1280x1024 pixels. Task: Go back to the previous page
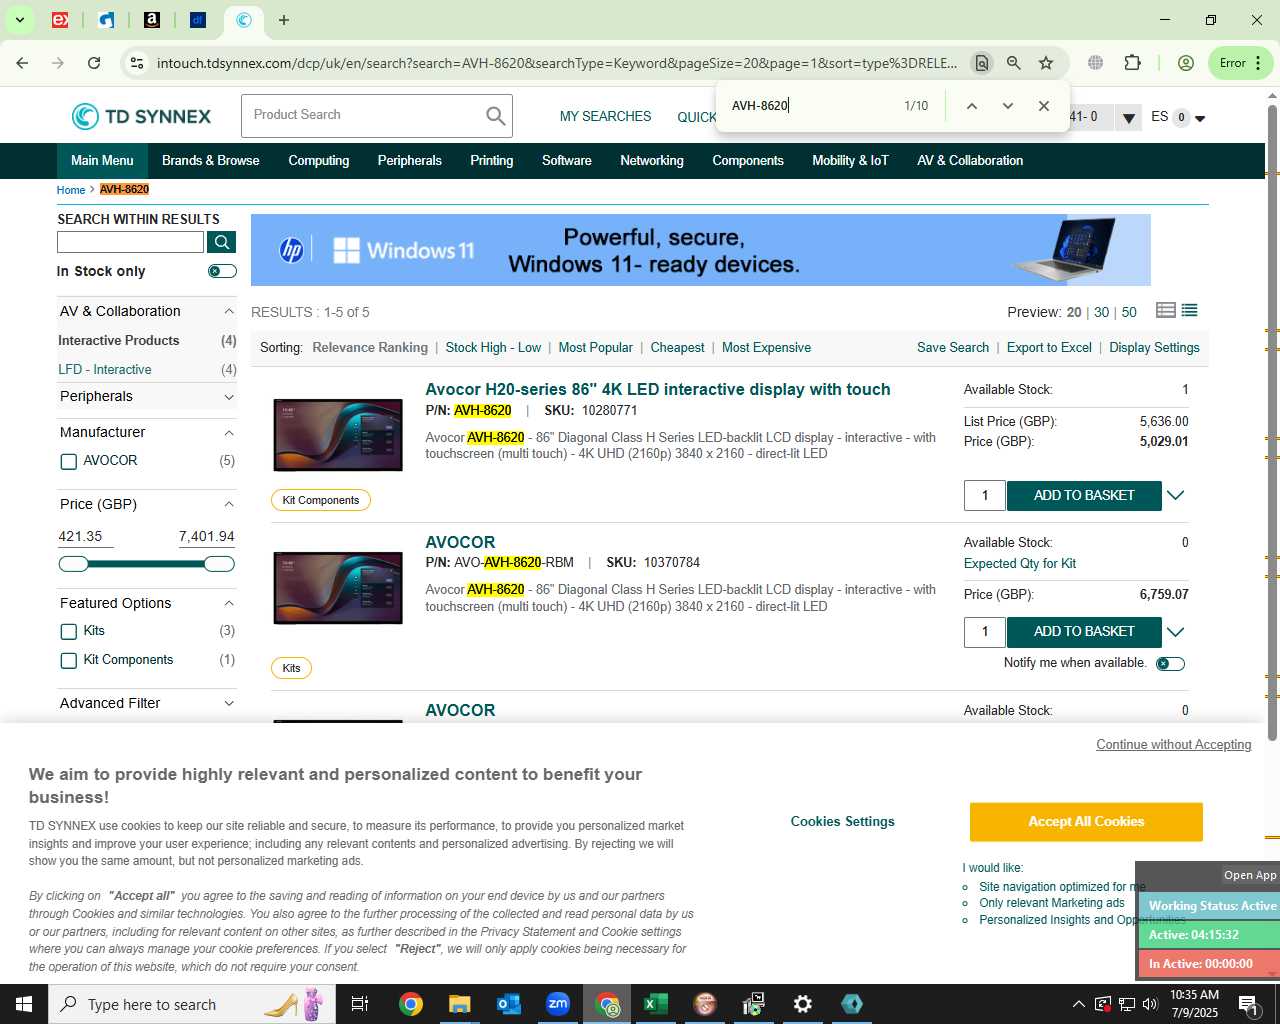point(22,63)
